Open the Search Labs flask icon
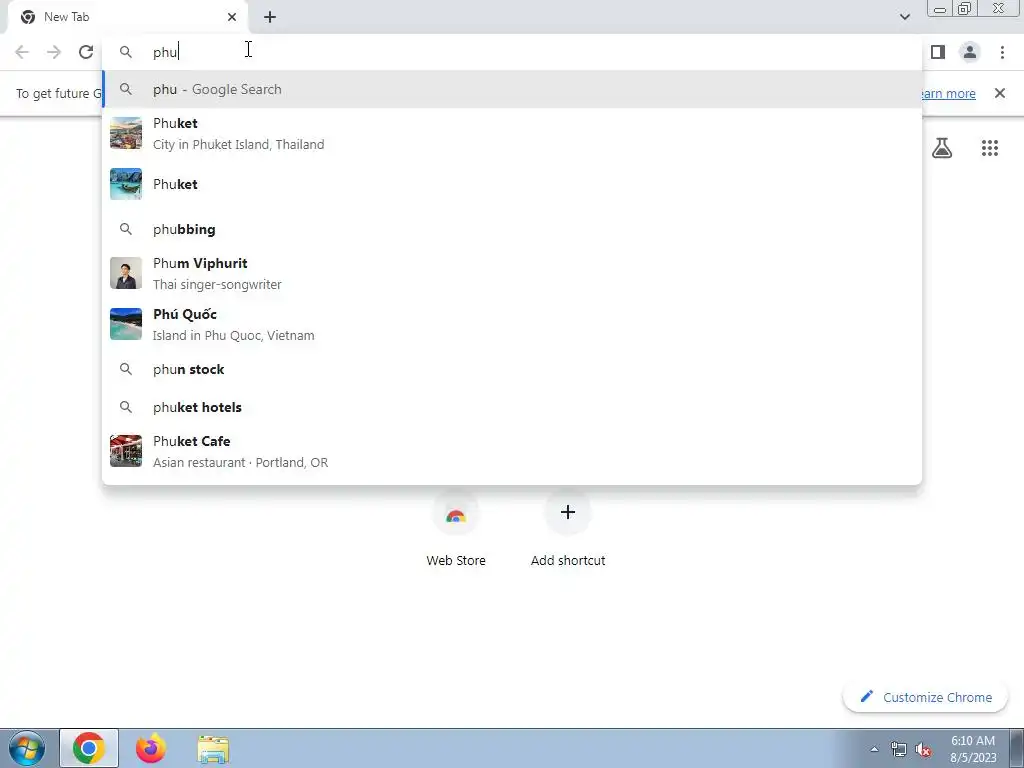This screenshot has height=768, width=1024. [942, 148]
